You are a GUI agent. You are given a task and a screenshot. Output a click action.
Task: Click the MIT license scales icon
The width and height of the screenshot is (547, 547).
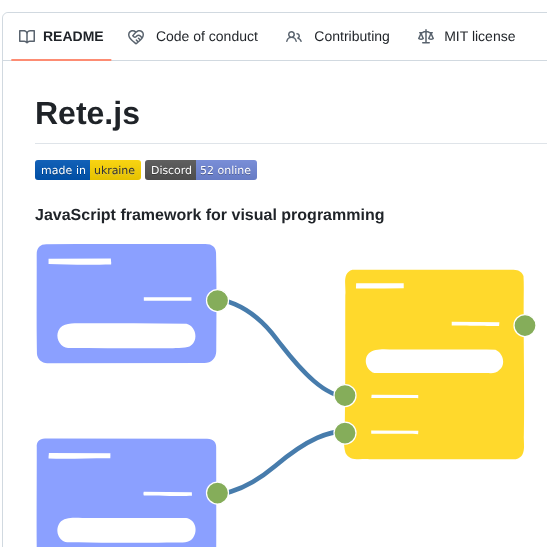click(426, 37)
